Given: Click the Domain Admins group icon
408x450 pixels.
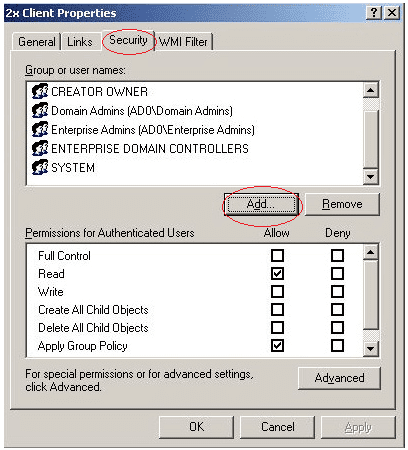Looking at the screenshot, I should [40, 110].
